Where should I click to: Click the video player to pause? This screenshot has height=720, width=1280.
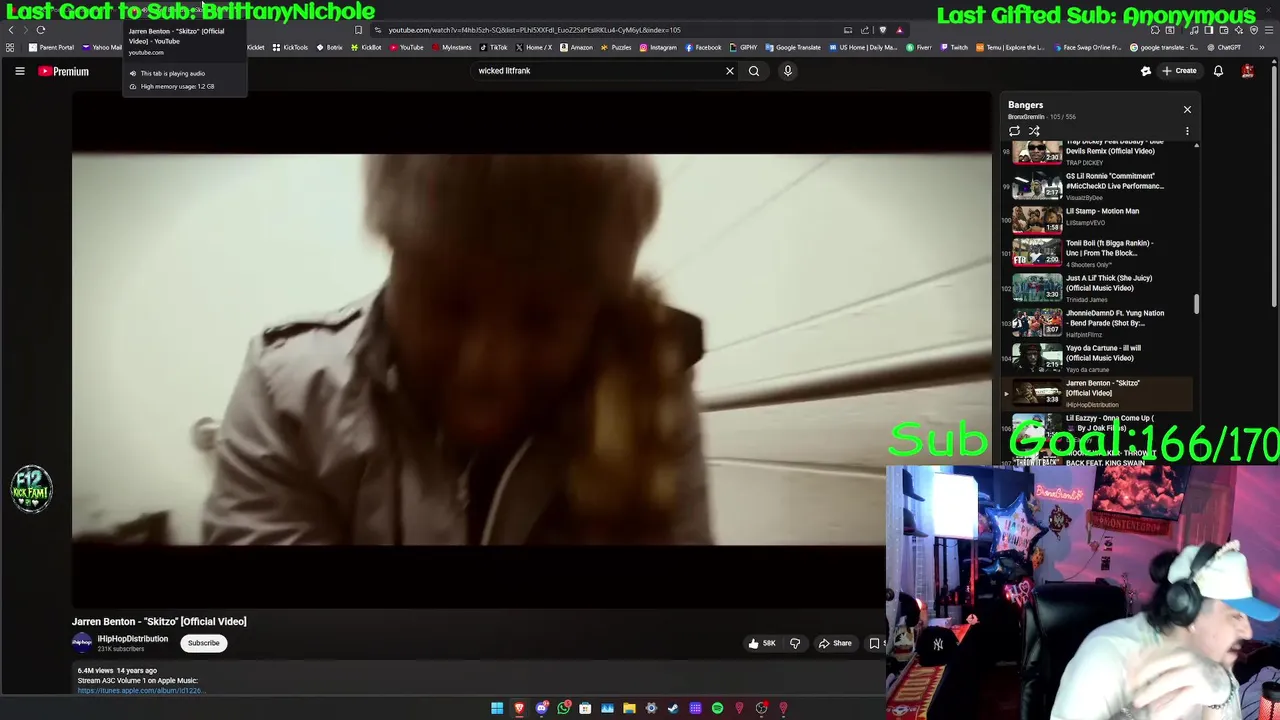pos(532,349)
